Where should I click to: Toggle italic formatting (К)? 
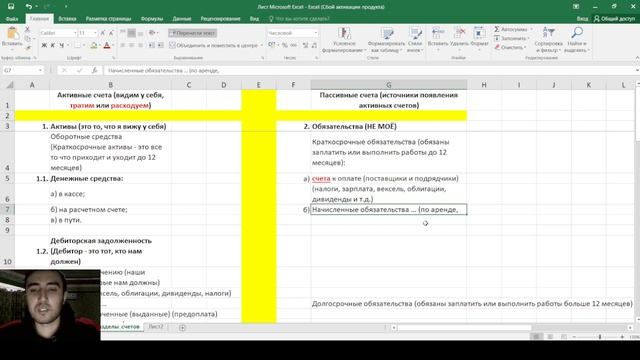point(53,45)
